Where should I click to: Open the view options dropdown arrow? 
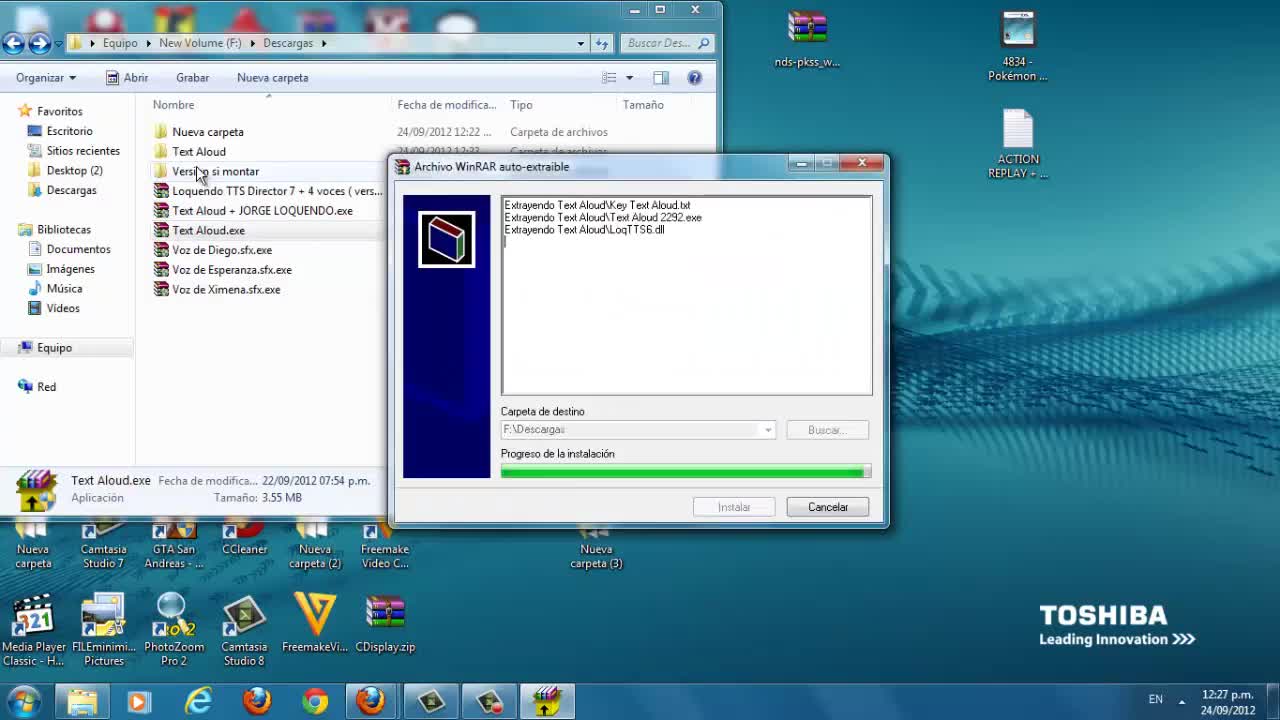click(x=629, y=78)
